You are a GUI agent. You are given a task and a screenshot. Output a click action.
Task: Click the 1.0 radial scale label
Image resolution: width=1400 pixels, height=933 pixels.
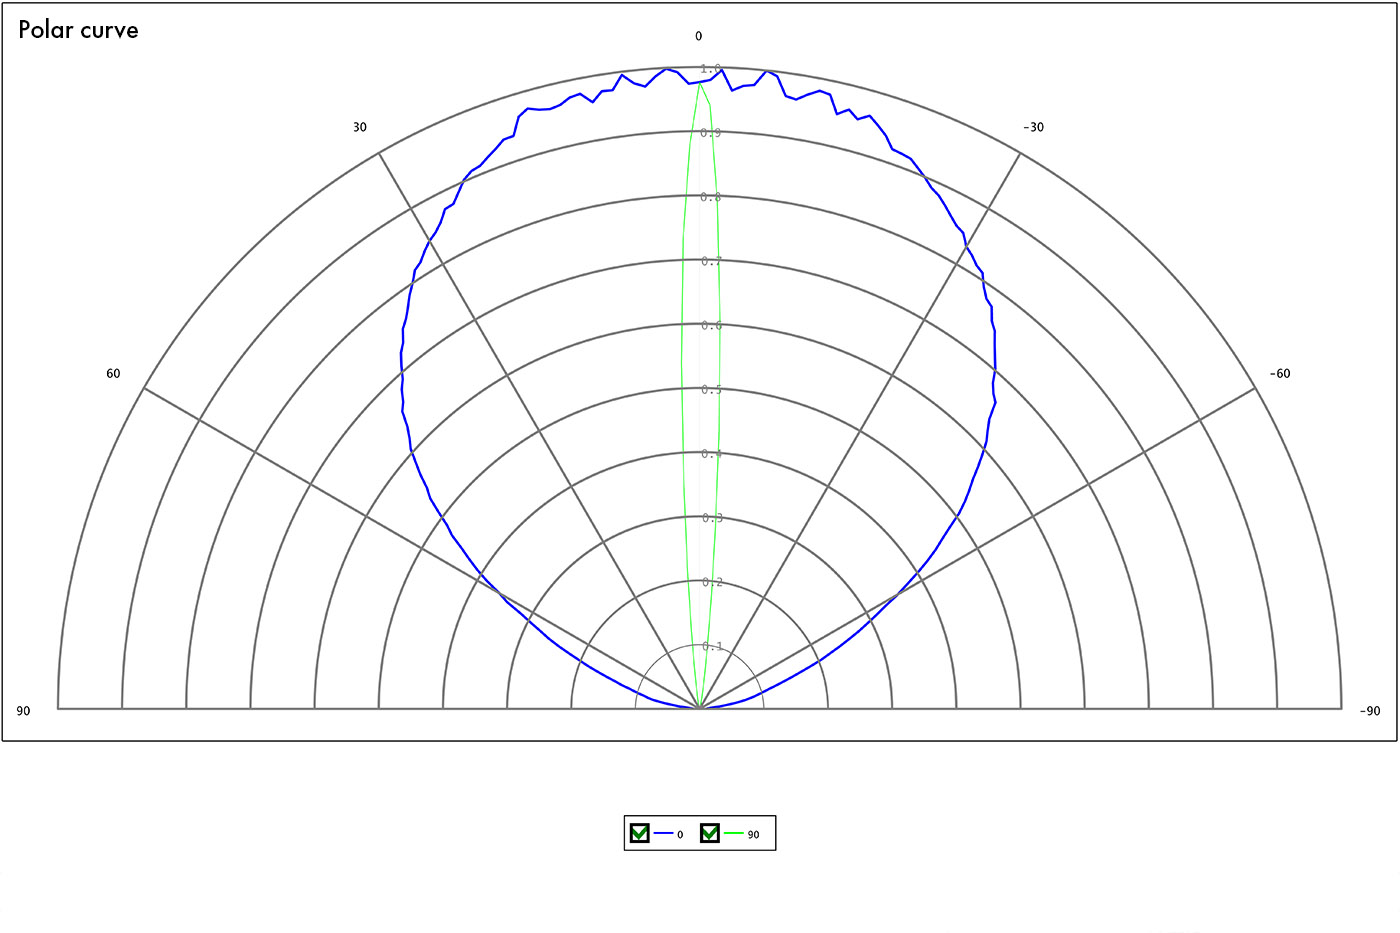click(x=711, y=69)
